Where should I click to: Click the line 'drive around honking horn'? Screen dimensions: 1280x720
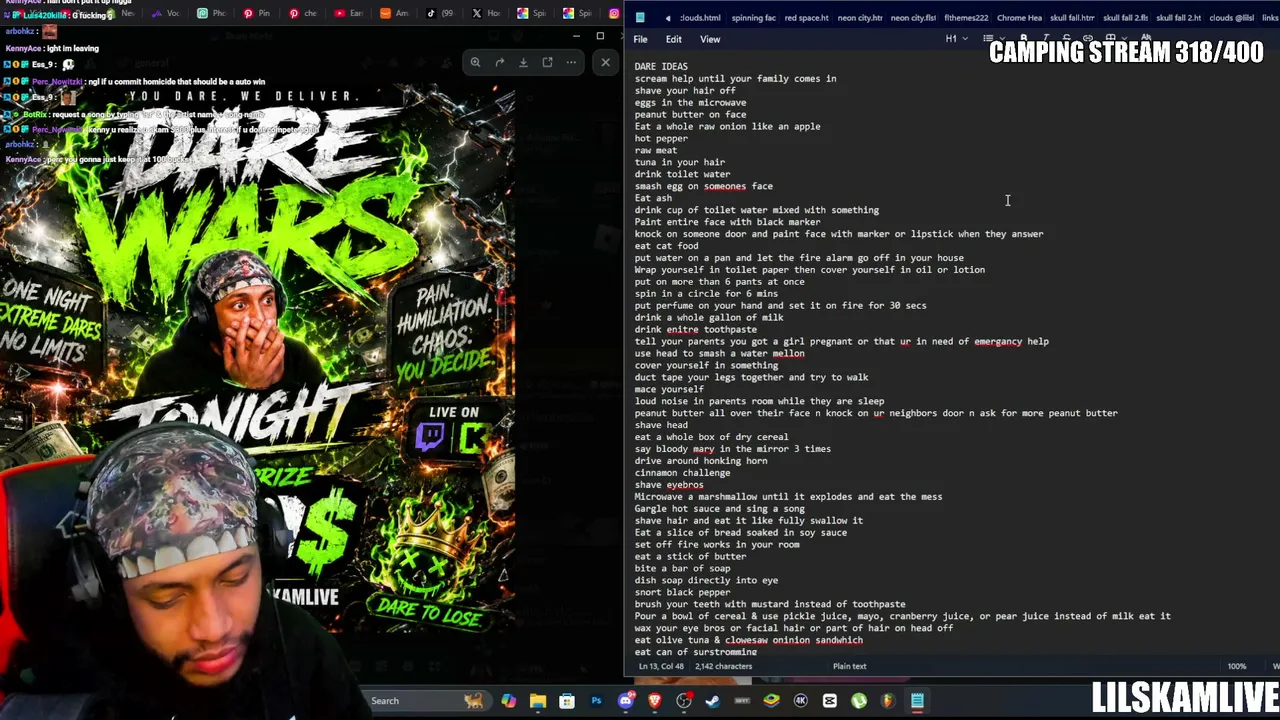pyautogui.click(x=701, y=461)
